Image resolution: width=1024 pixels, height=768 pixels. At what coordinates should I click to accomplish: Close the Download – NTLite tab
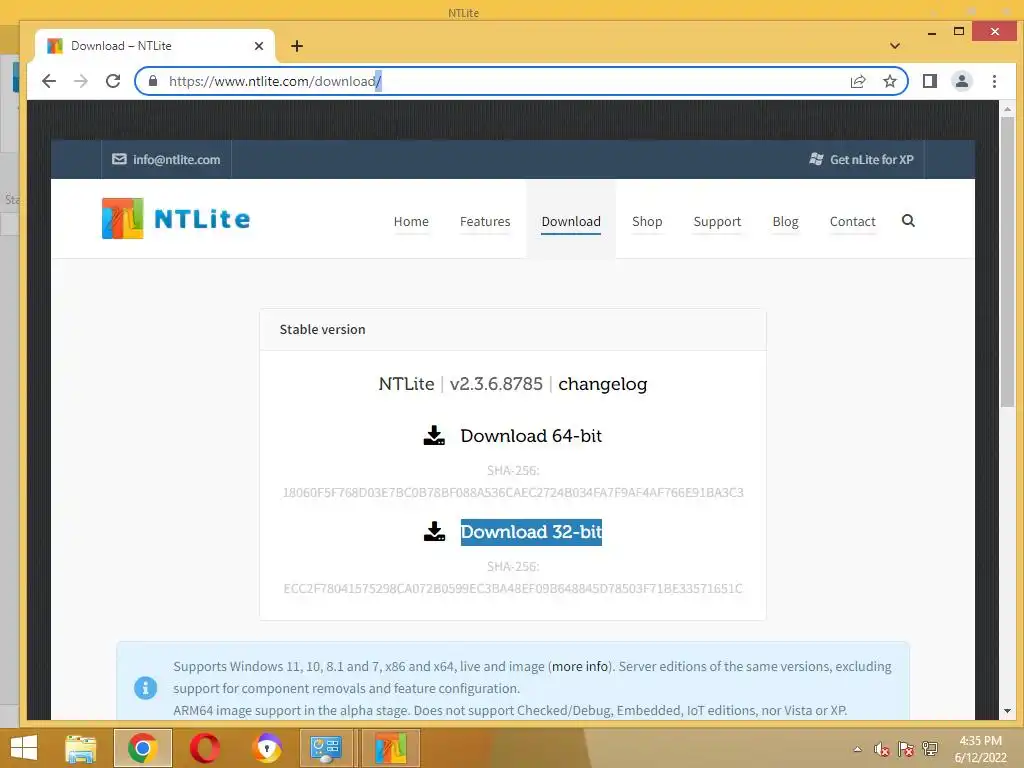(259, 46)
